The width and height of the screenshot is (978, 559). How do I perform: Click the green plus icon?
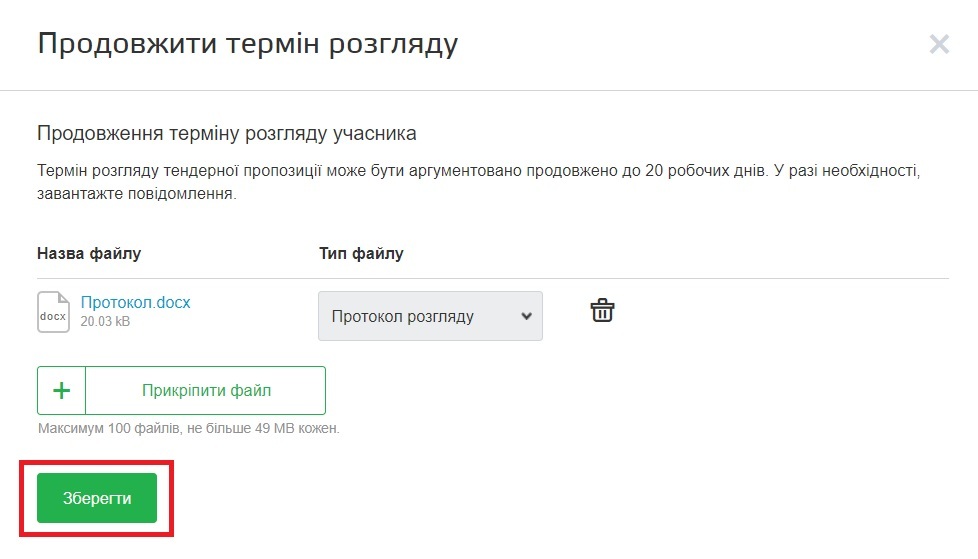61,390
